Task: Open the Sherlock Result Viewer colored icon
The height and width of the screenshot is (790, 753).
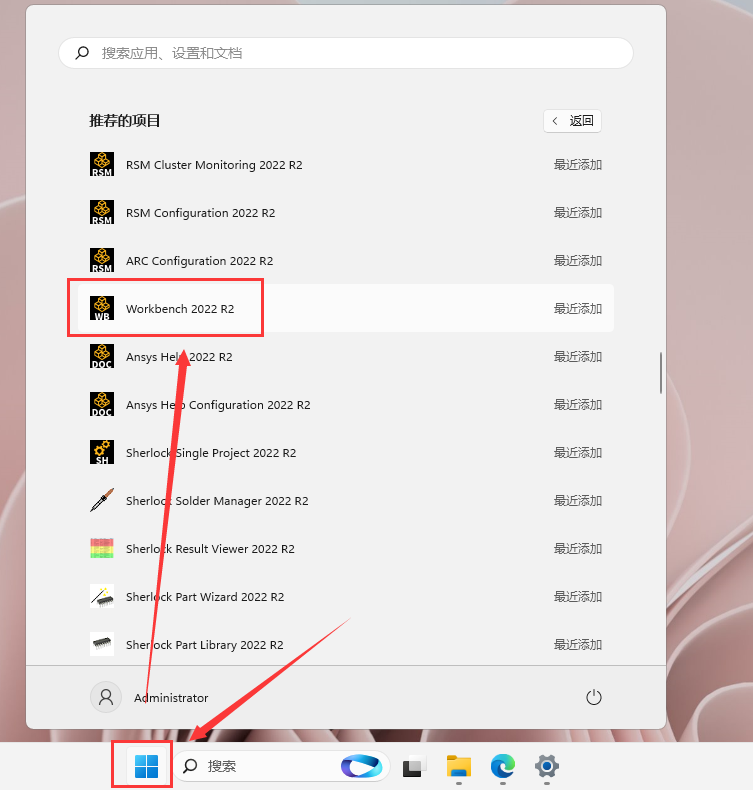Action: (x=102, y=548)
